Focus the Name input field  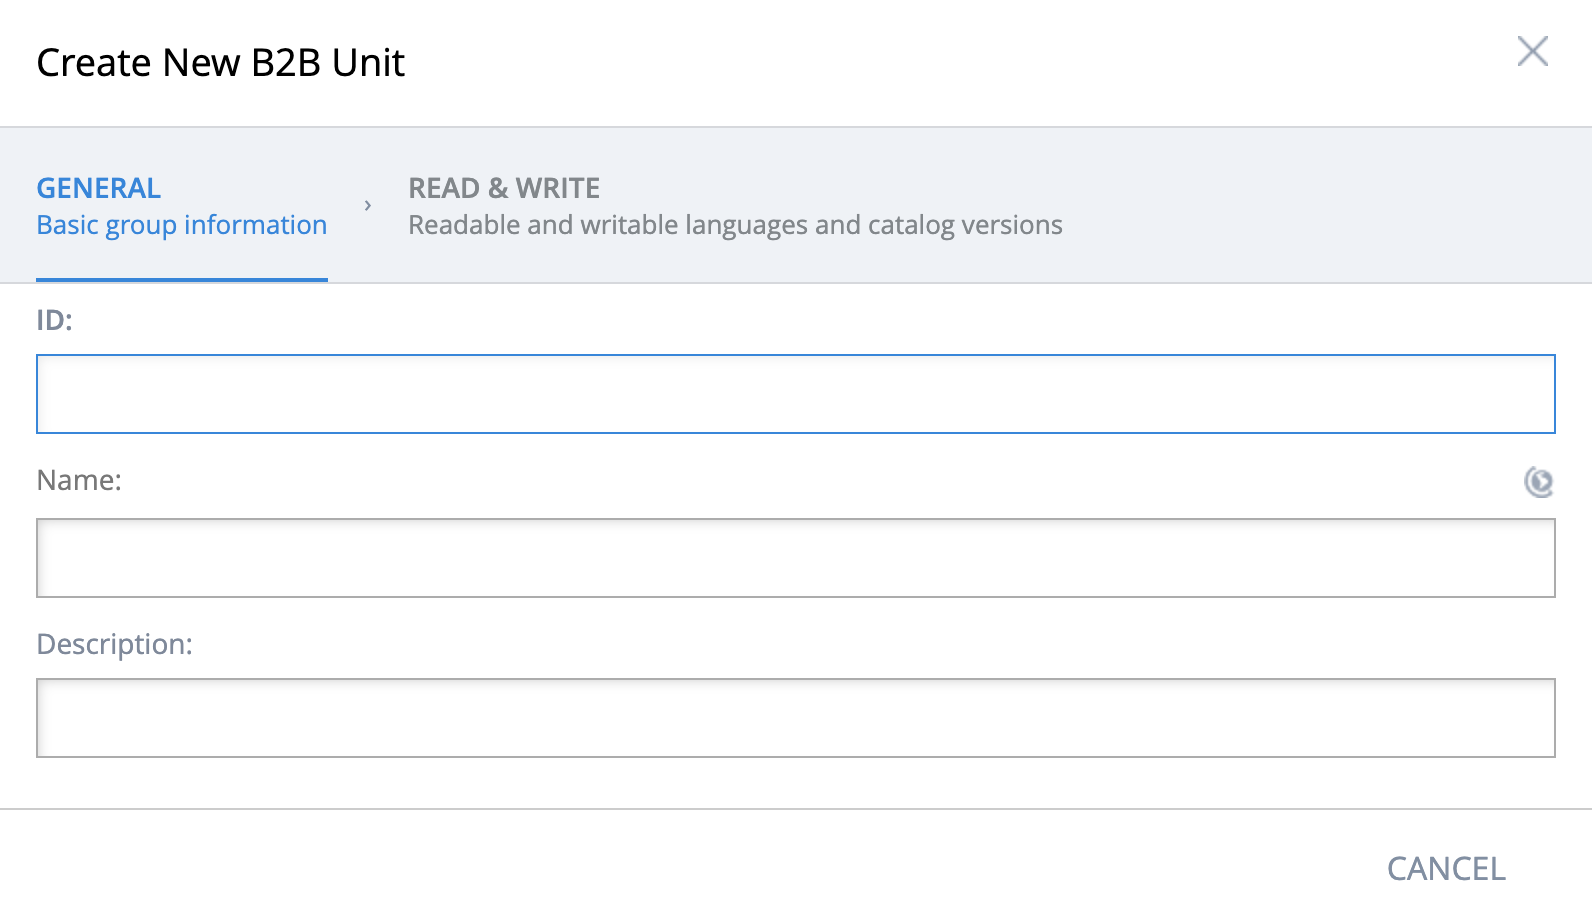point(796,558)
